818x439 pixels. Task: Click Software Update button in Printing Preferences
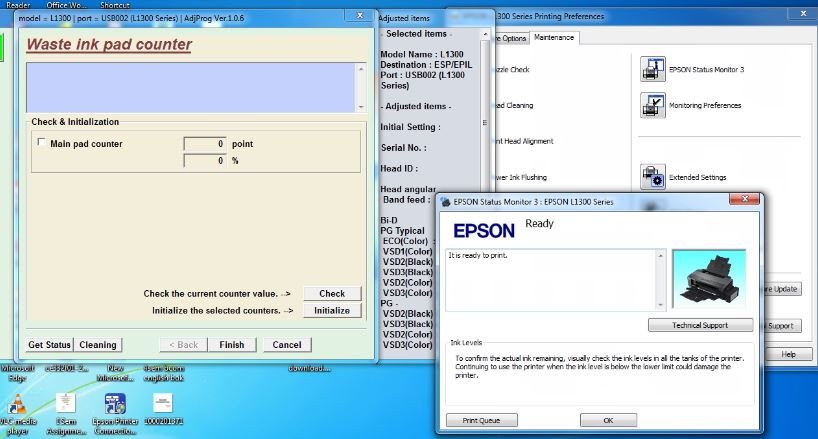pos(781,289)
